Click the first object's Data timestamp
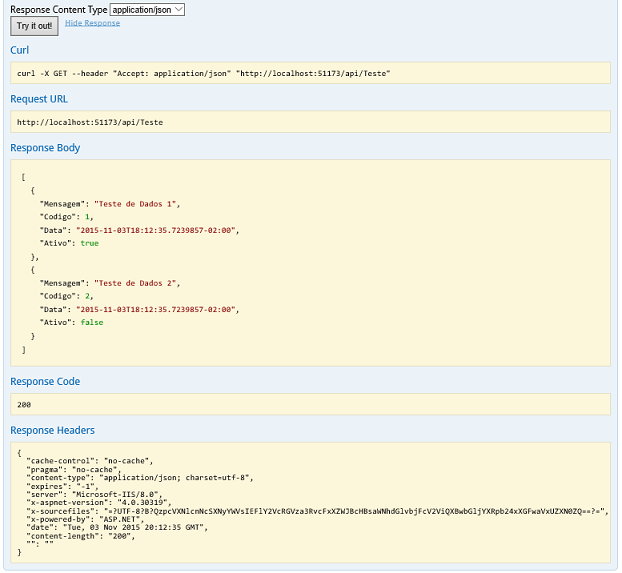The image size is (622, 573). tap(158, 230)
